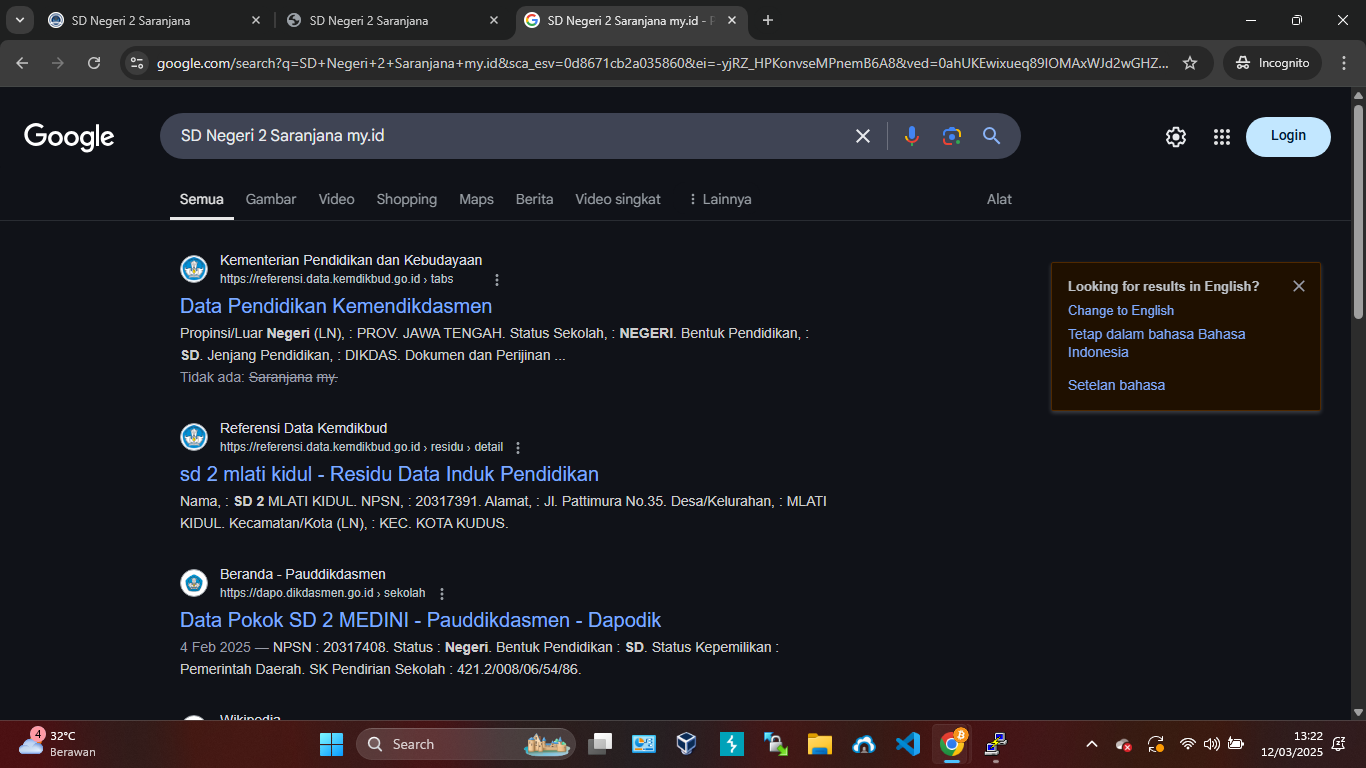This screenshot has width=1366, height=768.
Task: Switch to Maps results tab
Action: pyautogui.click(x=476, y=199)
